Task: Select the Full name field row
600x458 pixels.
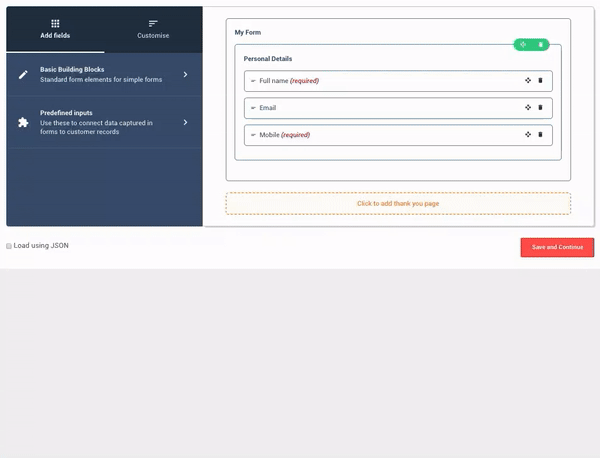Action: [x=398, y=81]
